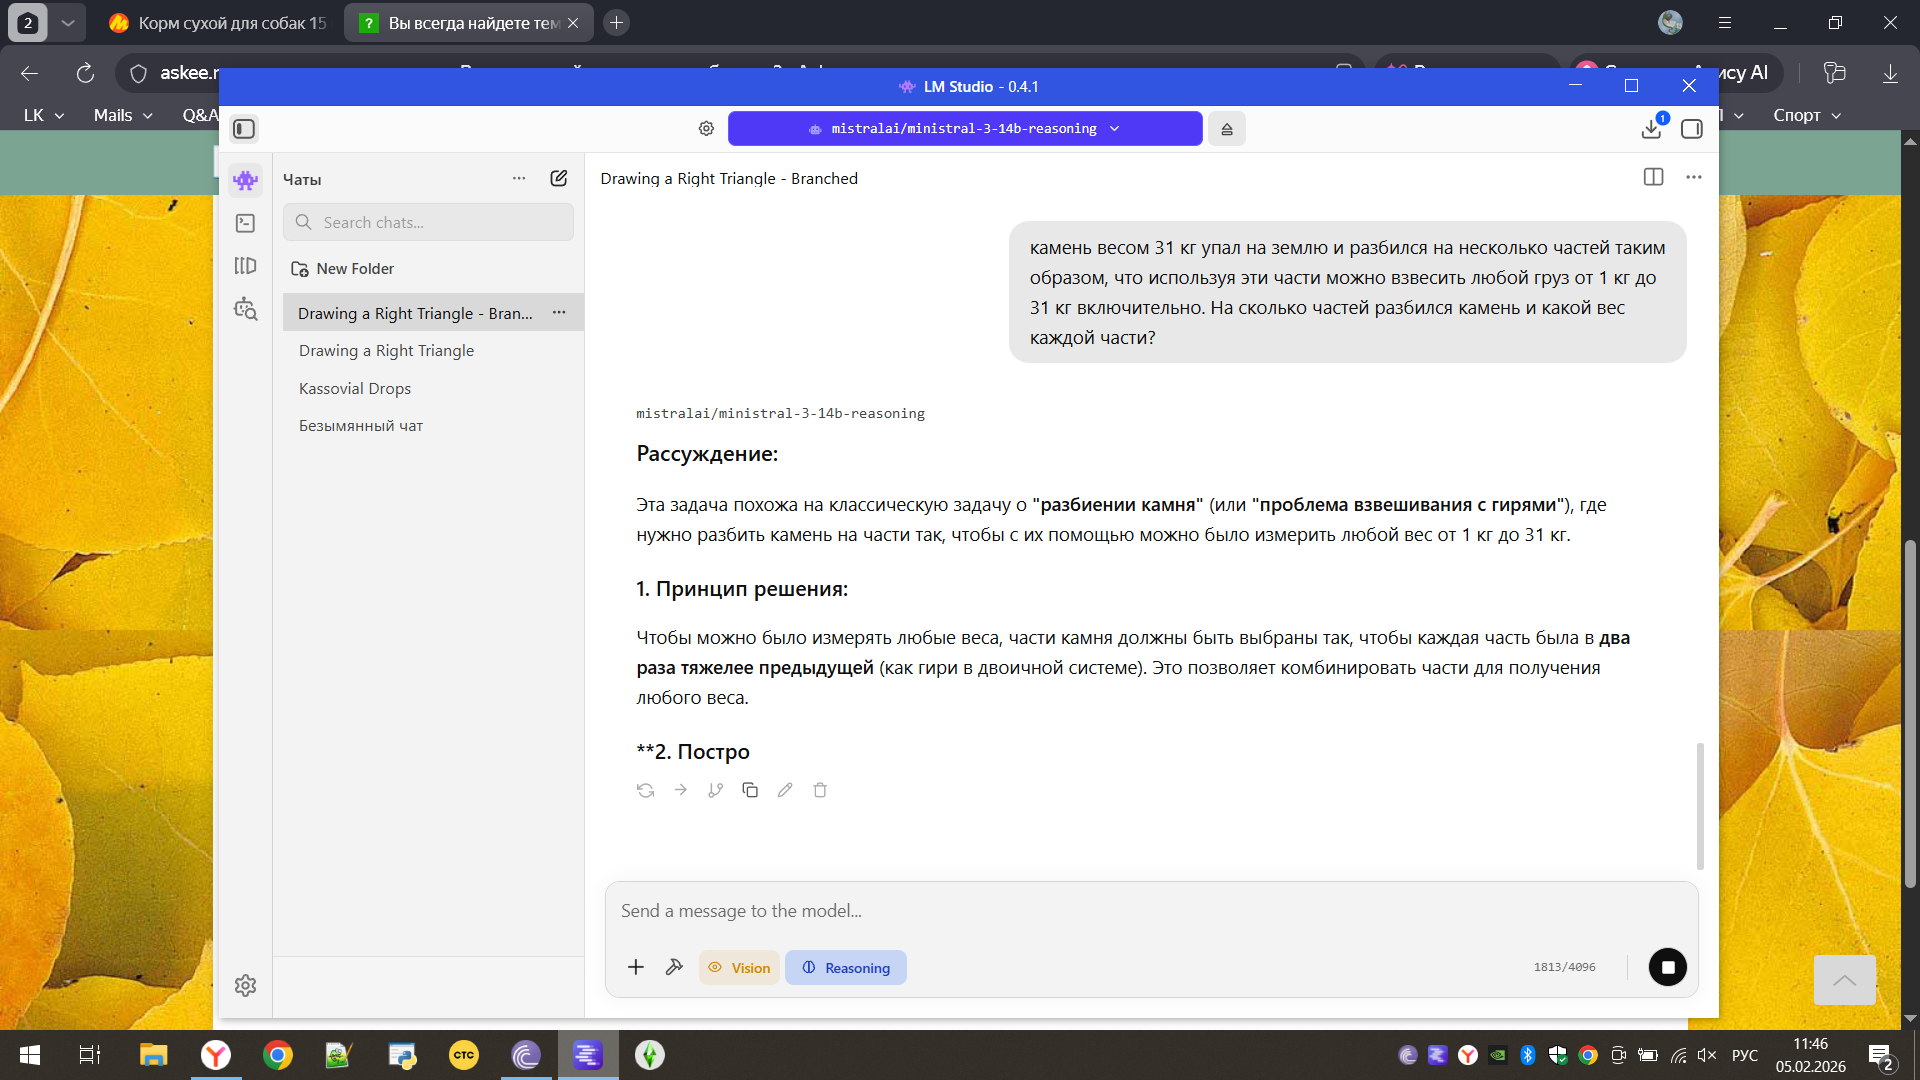Click the branch conversation icon
The height and width of the screenshot is (1080, 1920).
pyautogui.click(x=715, y=790)
